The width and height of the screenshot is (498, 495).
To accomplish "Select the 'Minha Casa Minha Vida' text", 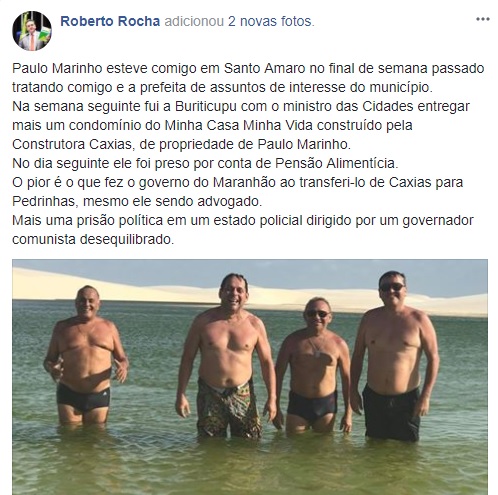I will coord(238,125).
